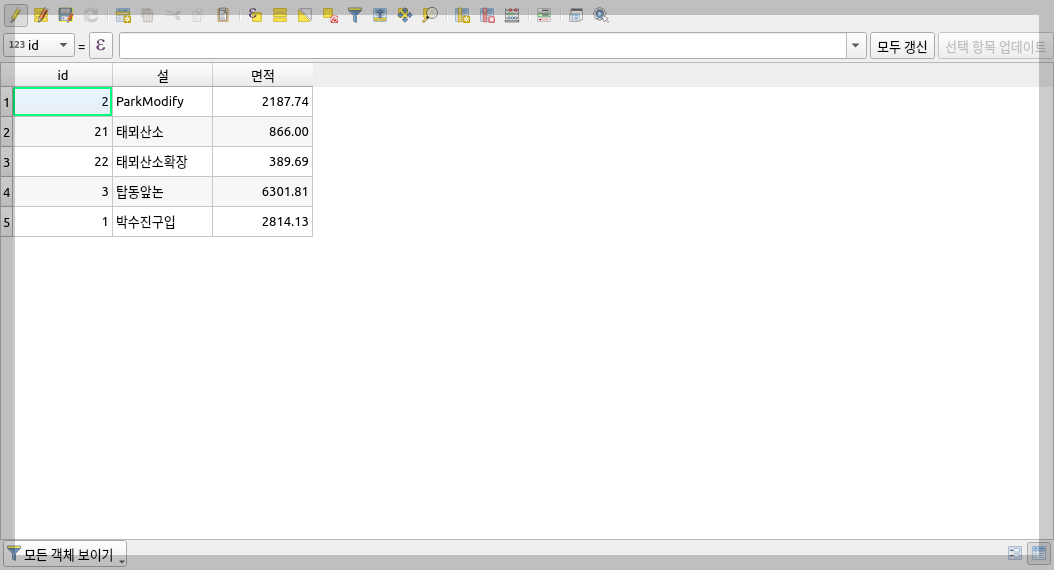Click the area cell 6301.81
1054x570 pixels.
click(x=262, y=192)
